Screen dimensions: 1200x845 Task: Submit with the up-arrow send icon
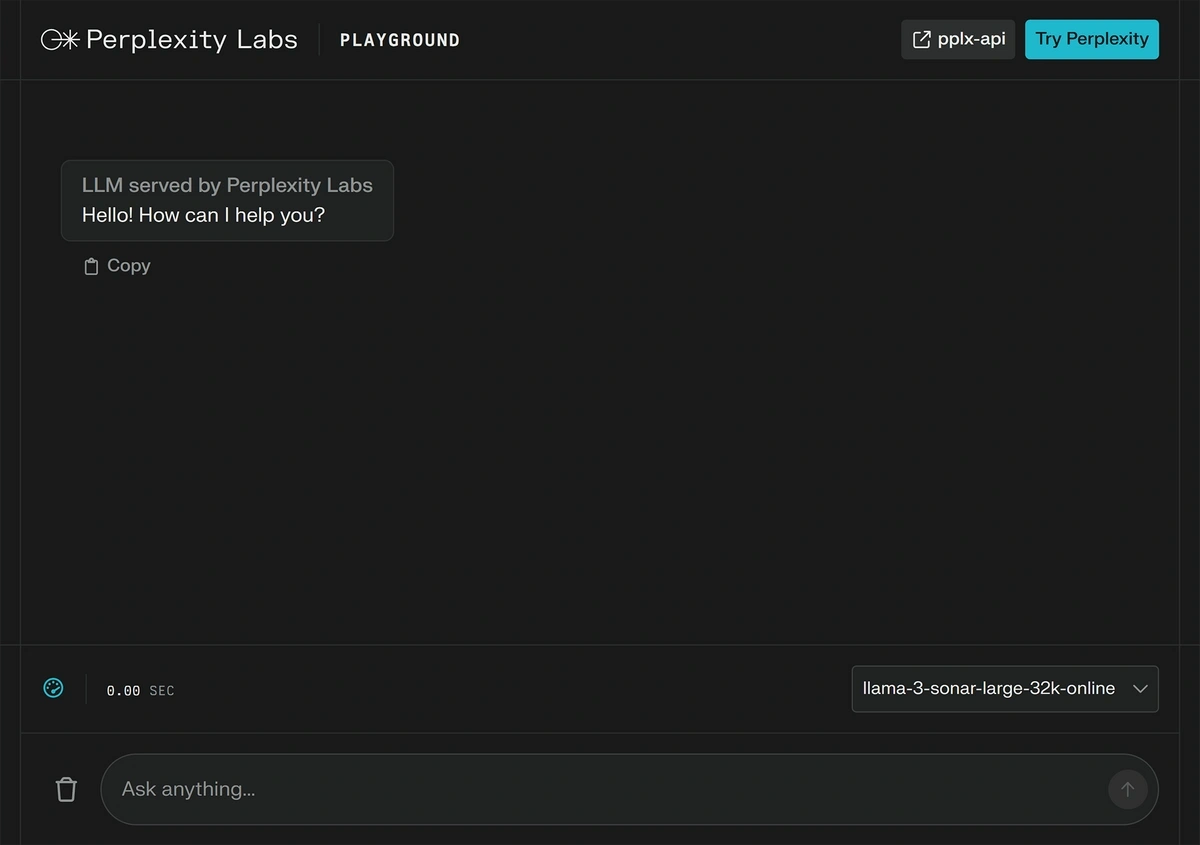[1127, 789]
